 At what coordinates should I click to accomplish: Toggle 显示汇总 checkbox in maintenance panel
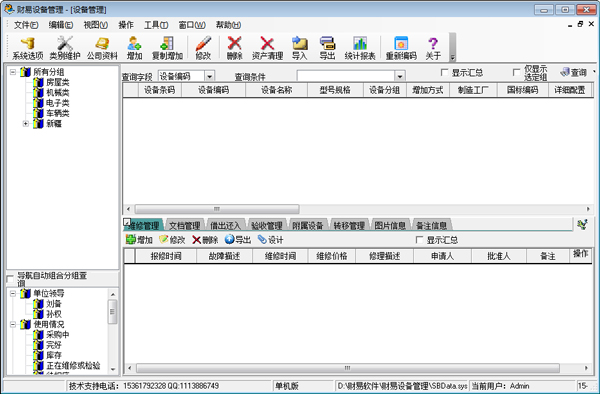click(419, 240)
